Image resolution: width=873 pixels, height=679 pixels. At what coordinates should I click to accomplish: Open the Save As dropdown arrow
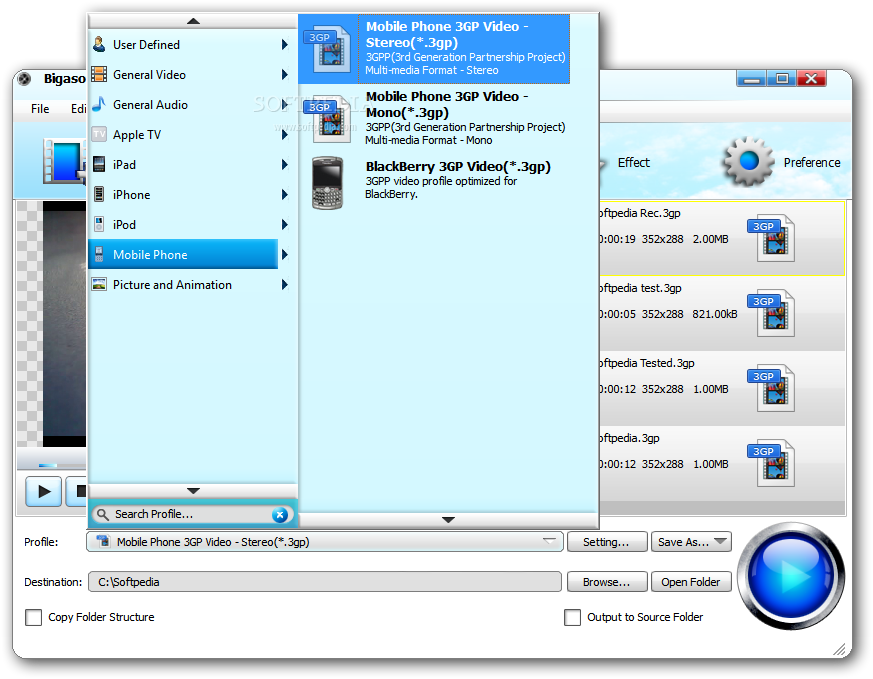[x=720, y=541]
